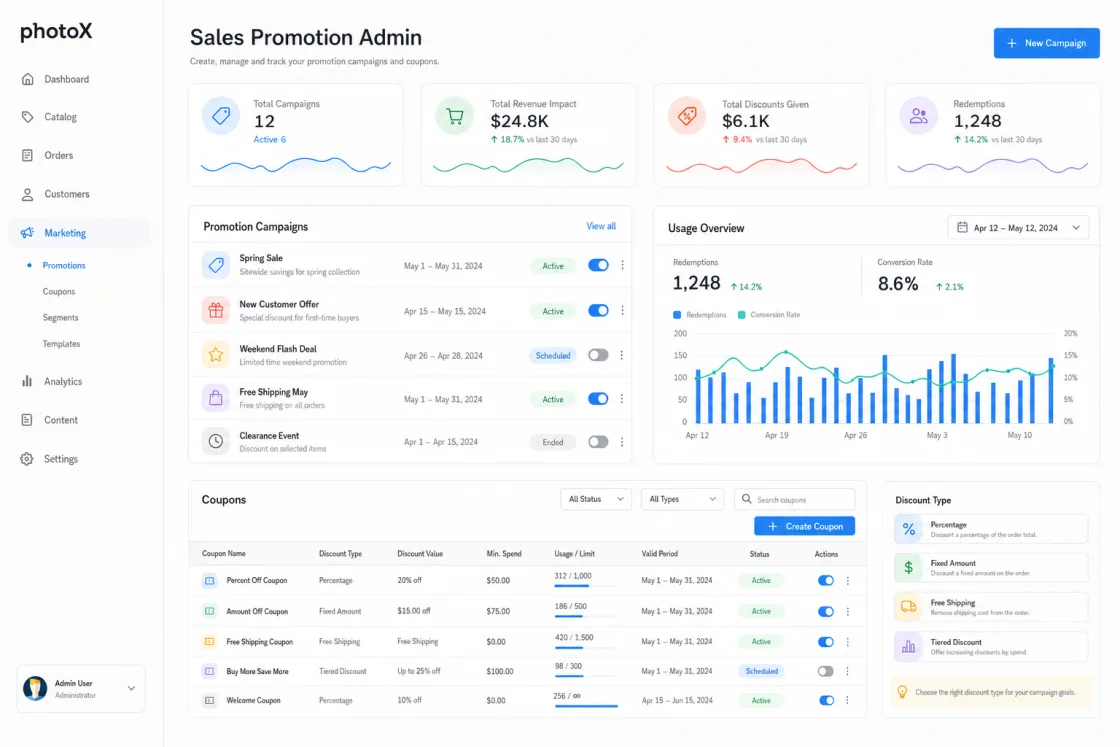Click the 312 / 1,000 usage progress bar
Viewport: 1120px width, 747px height.
[584, 586]
